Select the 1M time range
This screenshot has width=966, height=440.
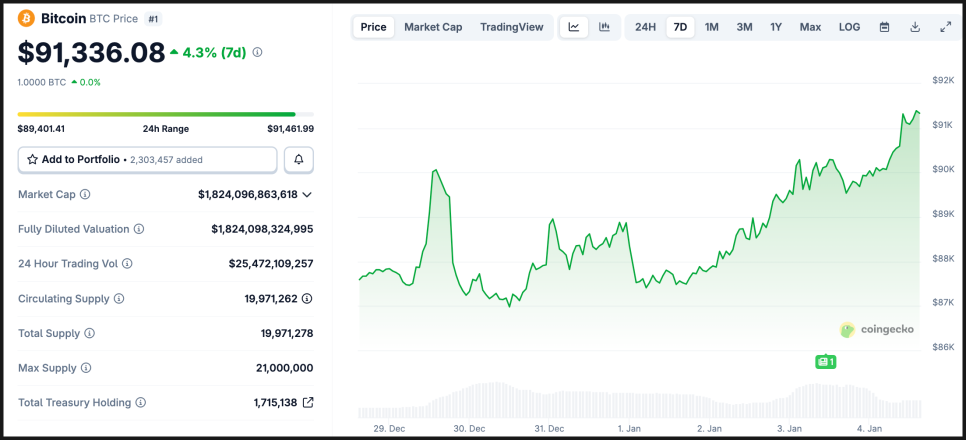tap(711, 27)
